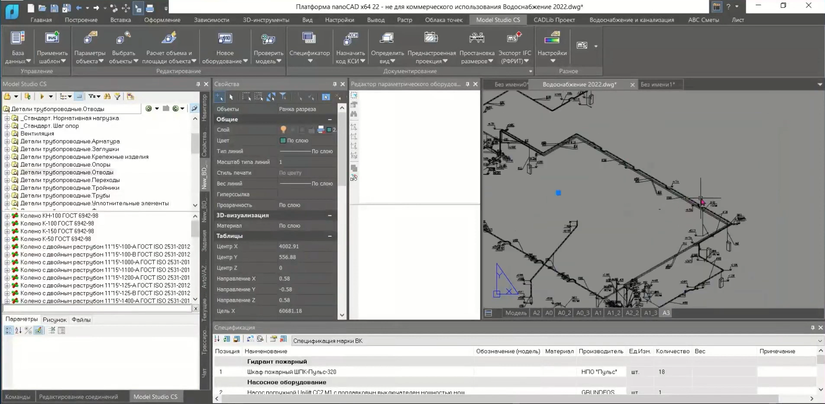This screenshot has width=825, height=404.
Task: Click the Свойства panel vertical scrollbar
Action: [x=341, y=210]
